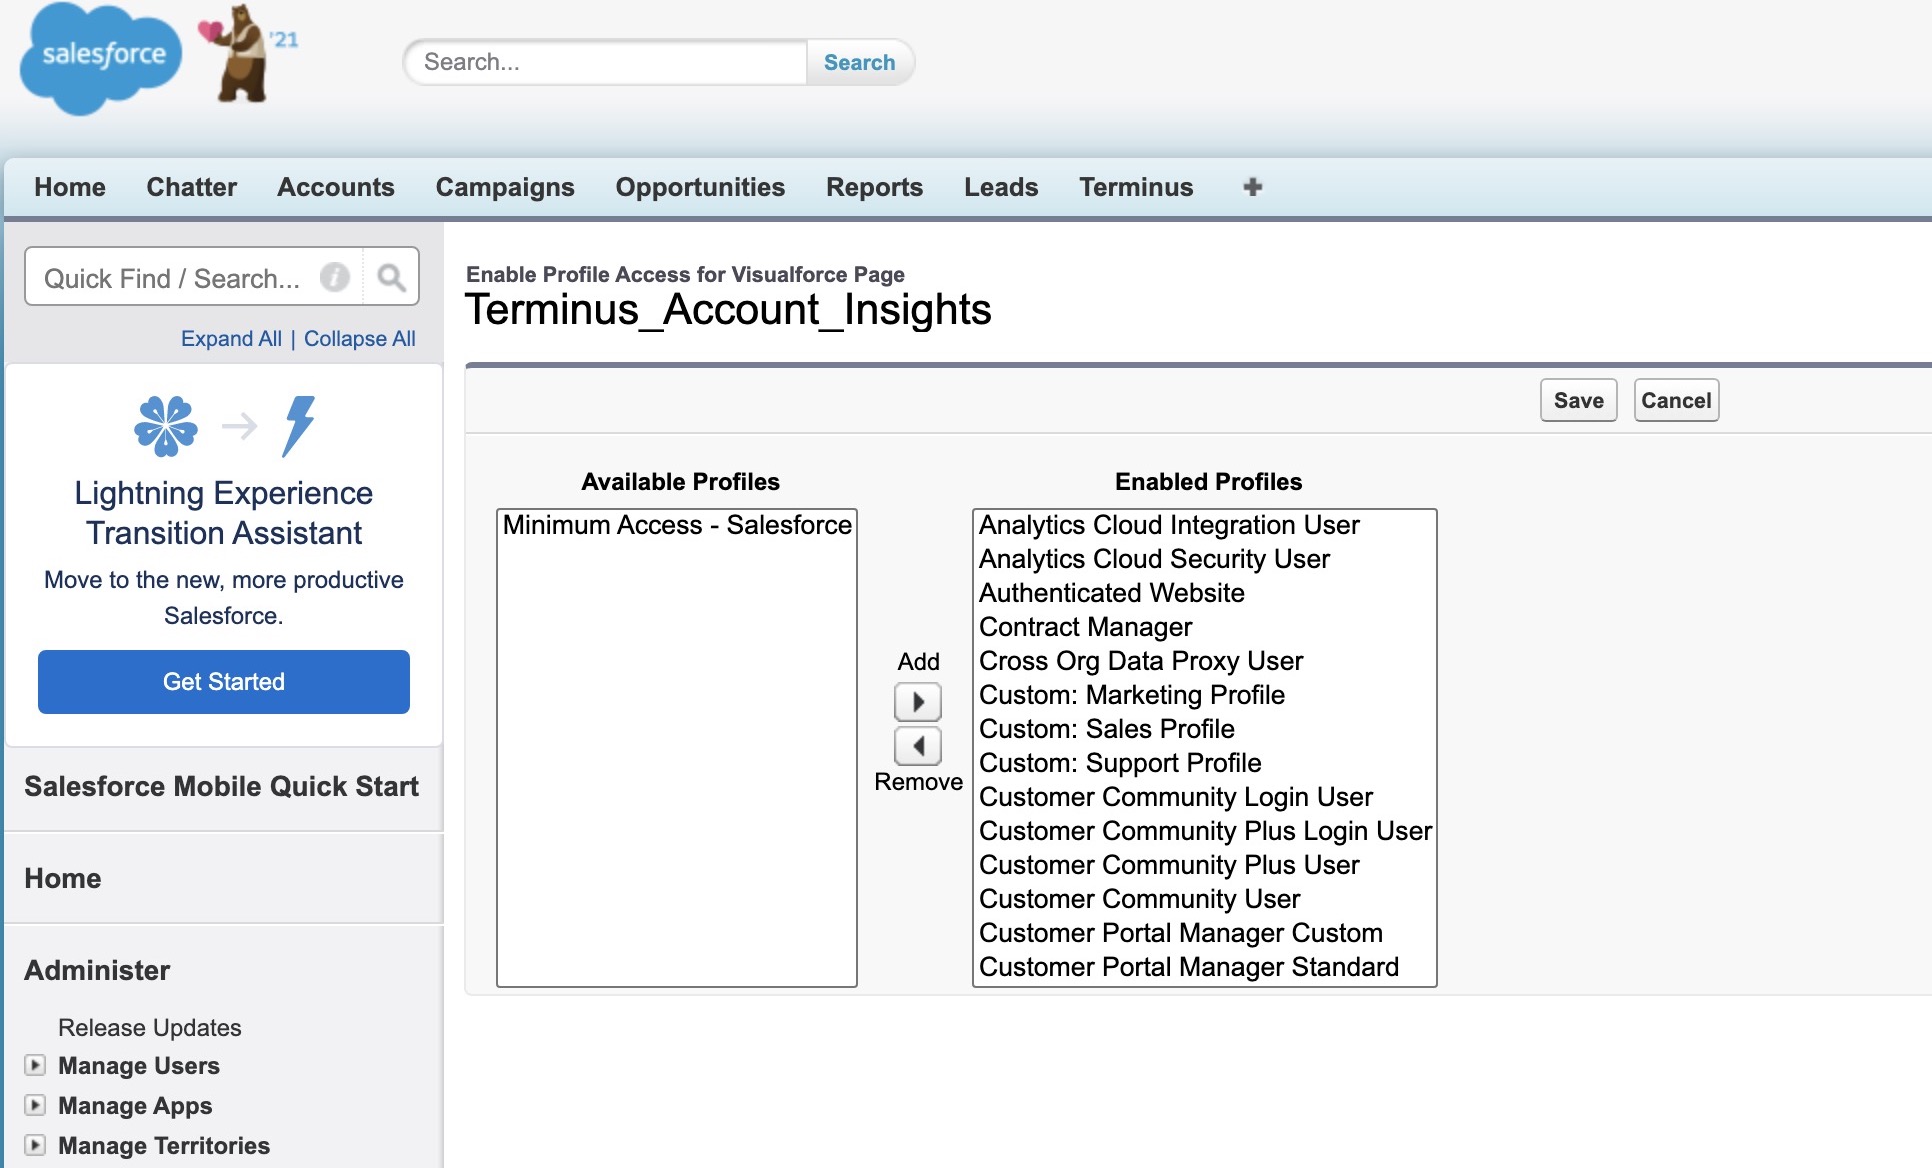Select Customer Community User profile
The image size is (1932, 1168).
coord(1204,899)
